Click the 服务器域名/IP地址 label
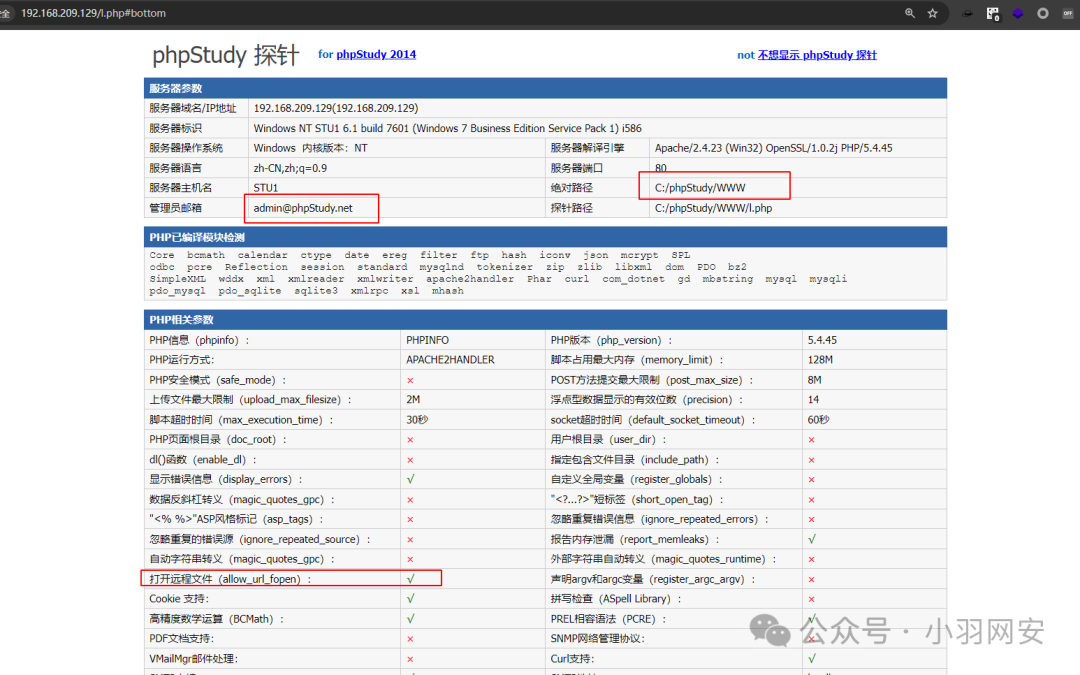Image resolution: width=1080 pixels, height=675 pixels. click(193, 108)
